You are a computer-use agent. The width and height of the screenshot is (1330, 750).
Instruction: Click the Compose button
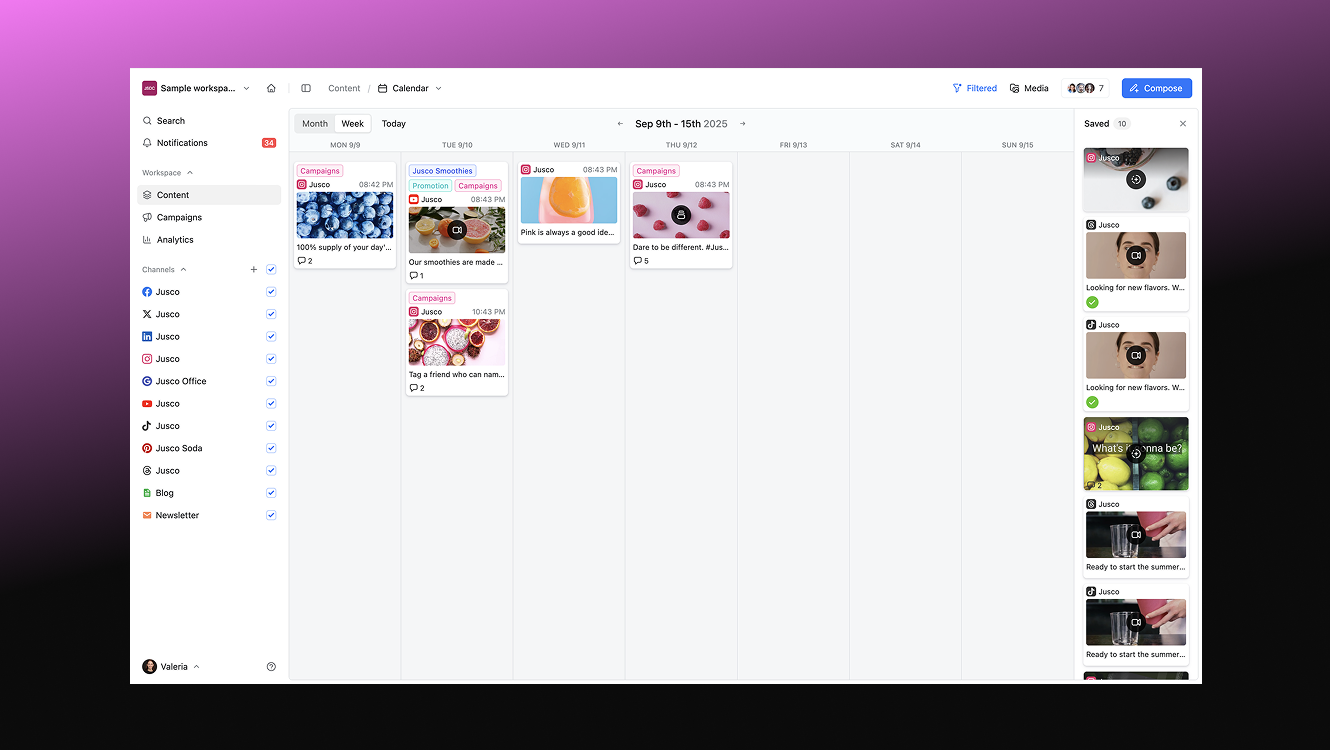1156,88
